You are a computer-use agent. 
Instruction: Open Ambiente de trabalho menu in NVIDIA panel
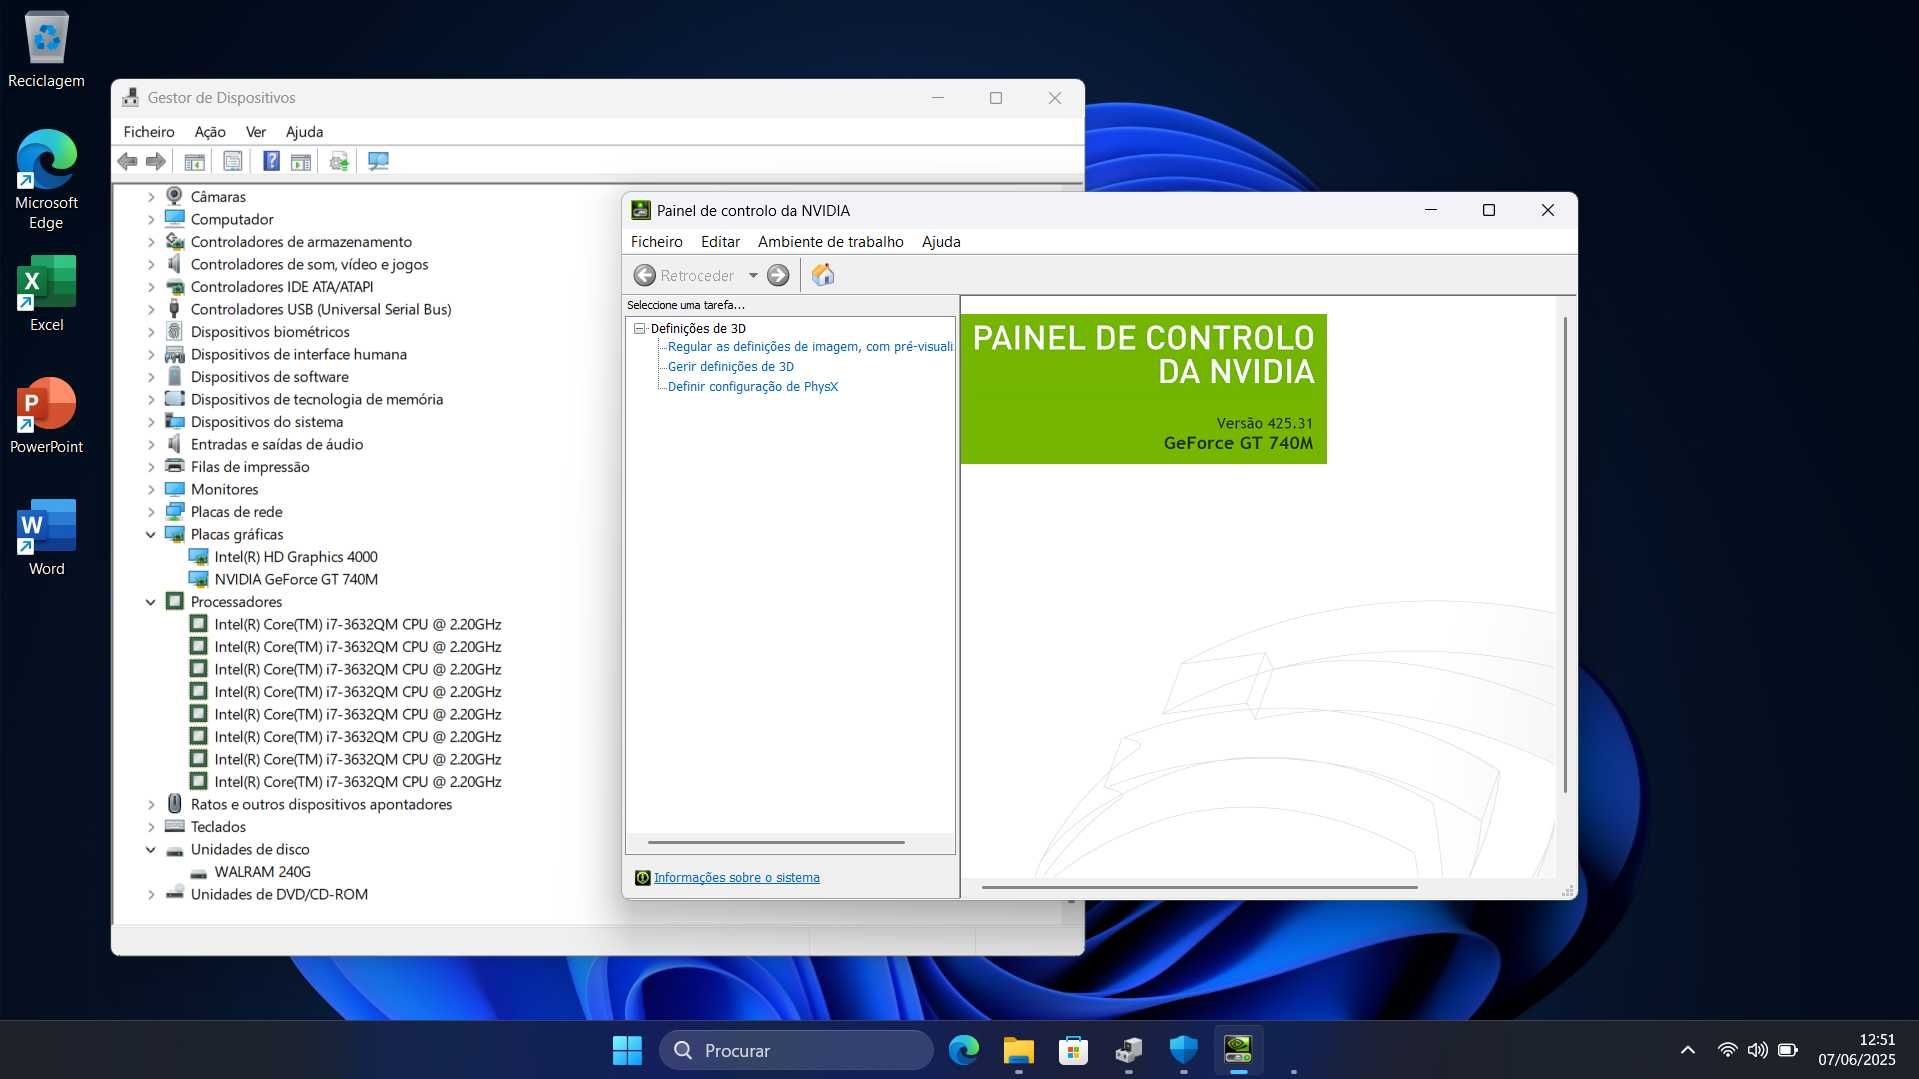[x=830, y=242]
